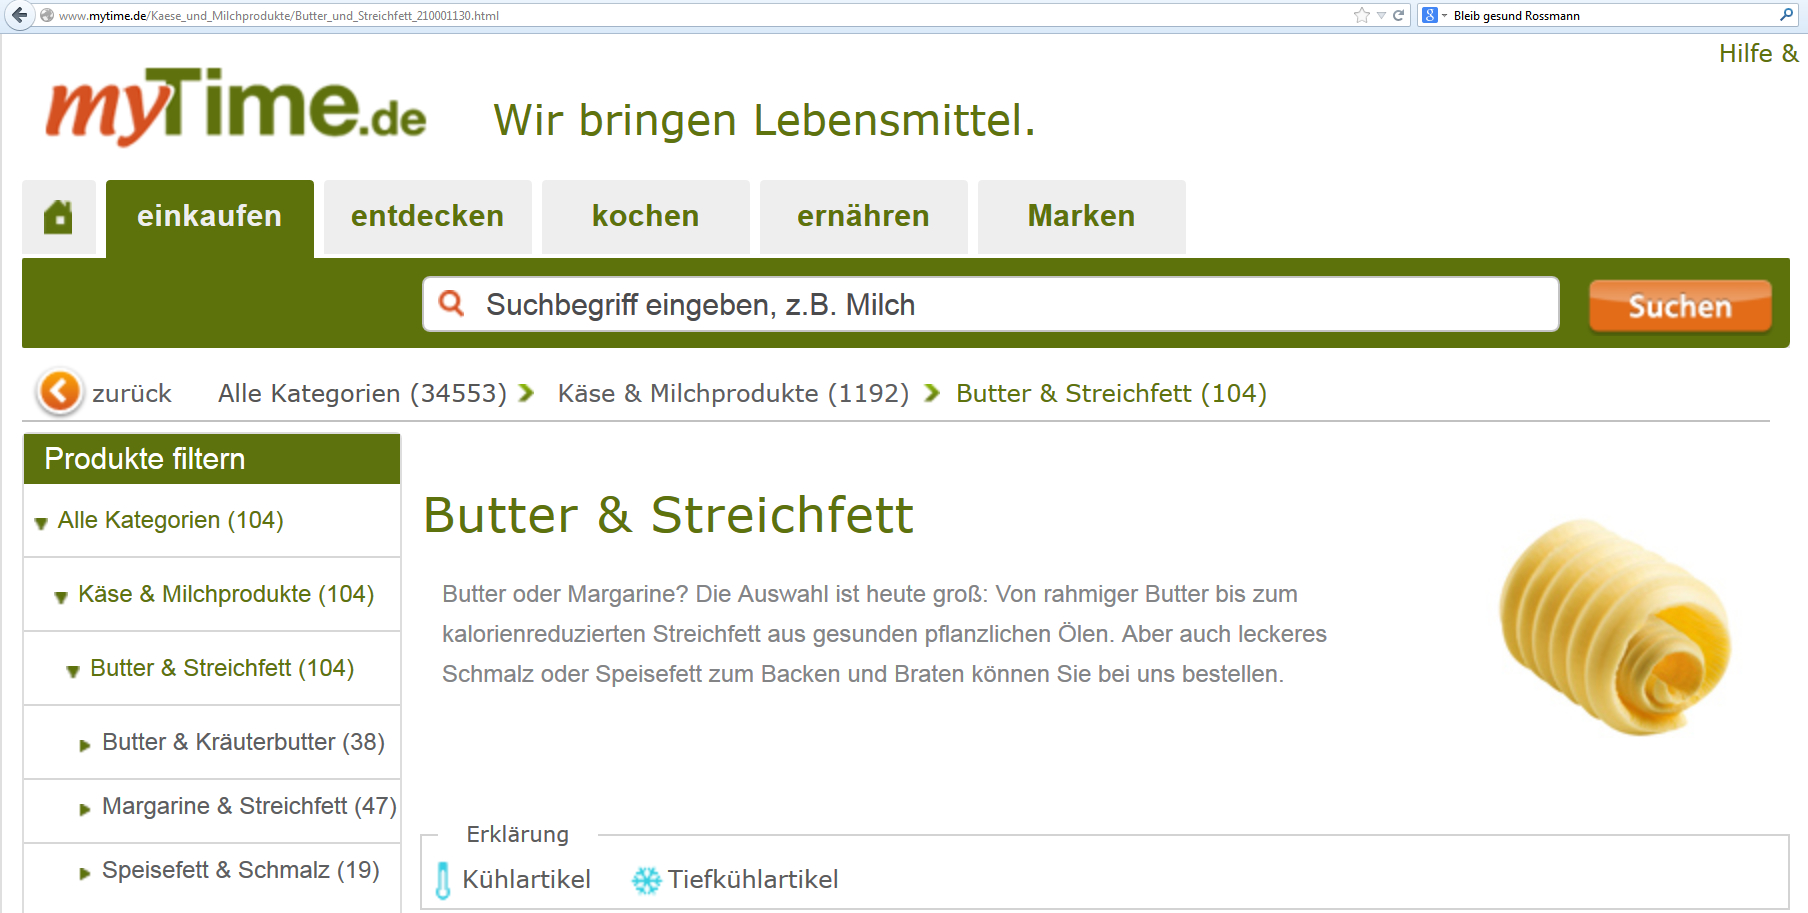This screenshot has width=1808, height=913.
Task: Click the 'Butter & Streichfett' page heading
Action: [x=668, y=515]
